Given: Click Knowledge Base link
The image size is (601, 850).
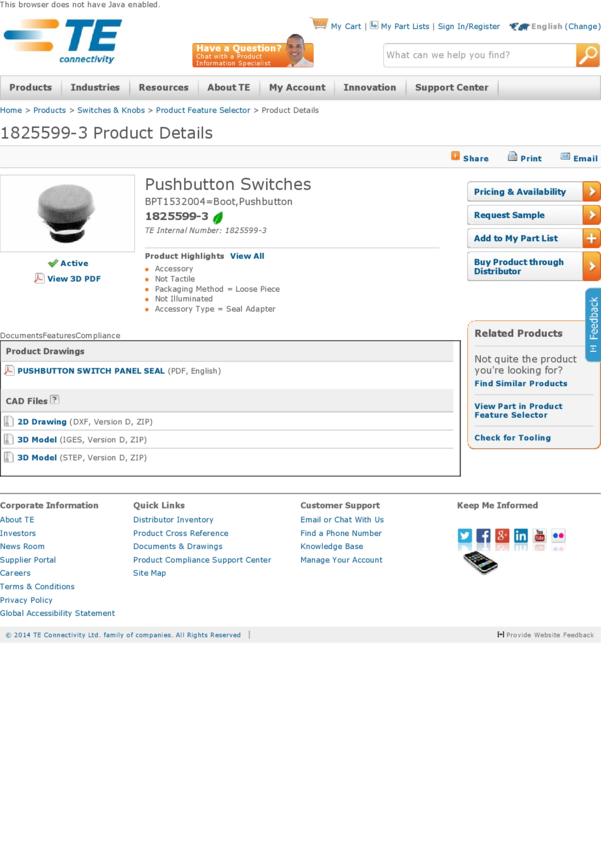Looking at the screenshot, I should tap(332, 546).
